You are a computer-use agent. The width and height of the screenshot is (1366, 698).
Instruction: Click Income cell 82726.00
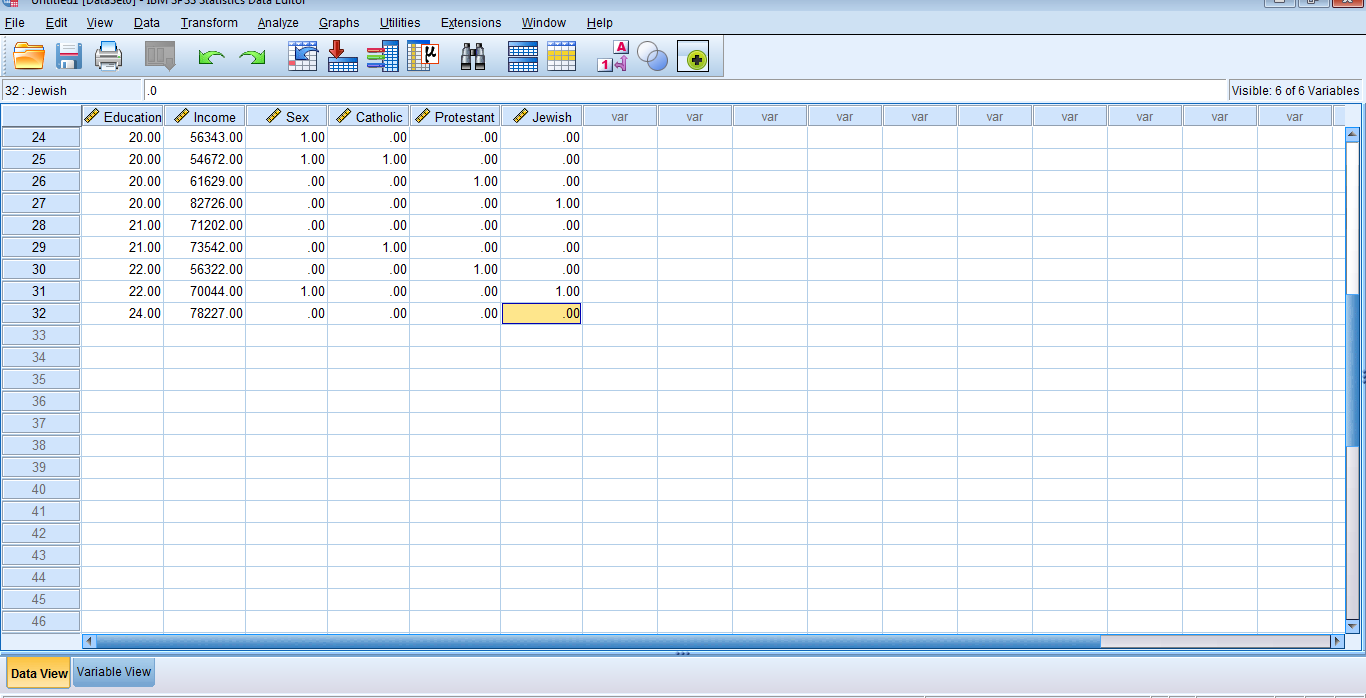(204, 203)
